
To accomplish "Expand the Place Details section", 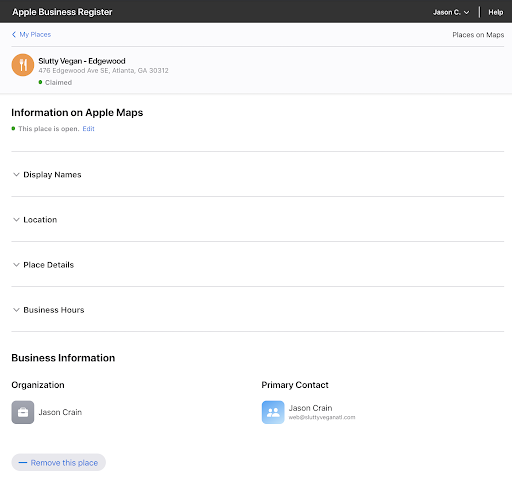I will click(258, 264).
